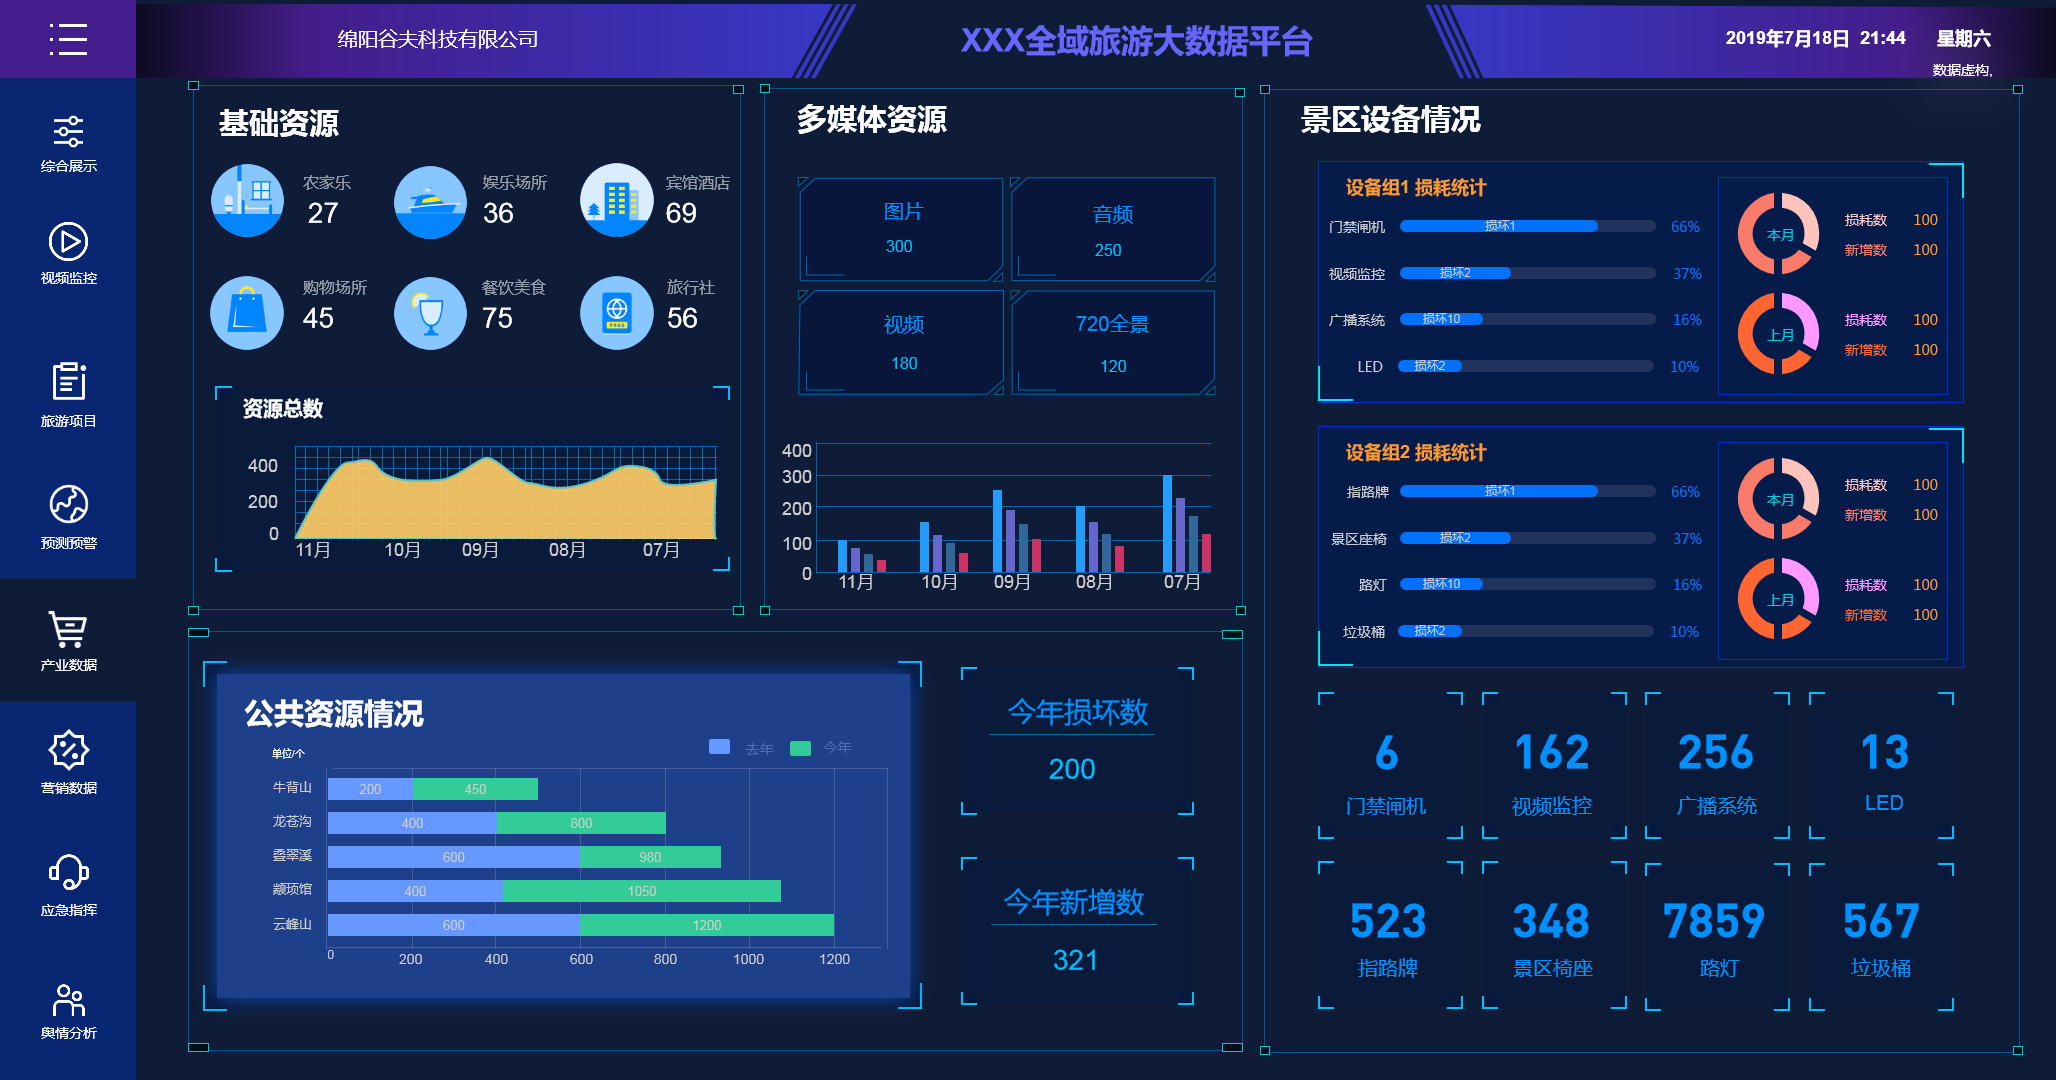Click the 宾馆酒店 buildings icon
The image size is (2056, 1080).
coord(616,200)
